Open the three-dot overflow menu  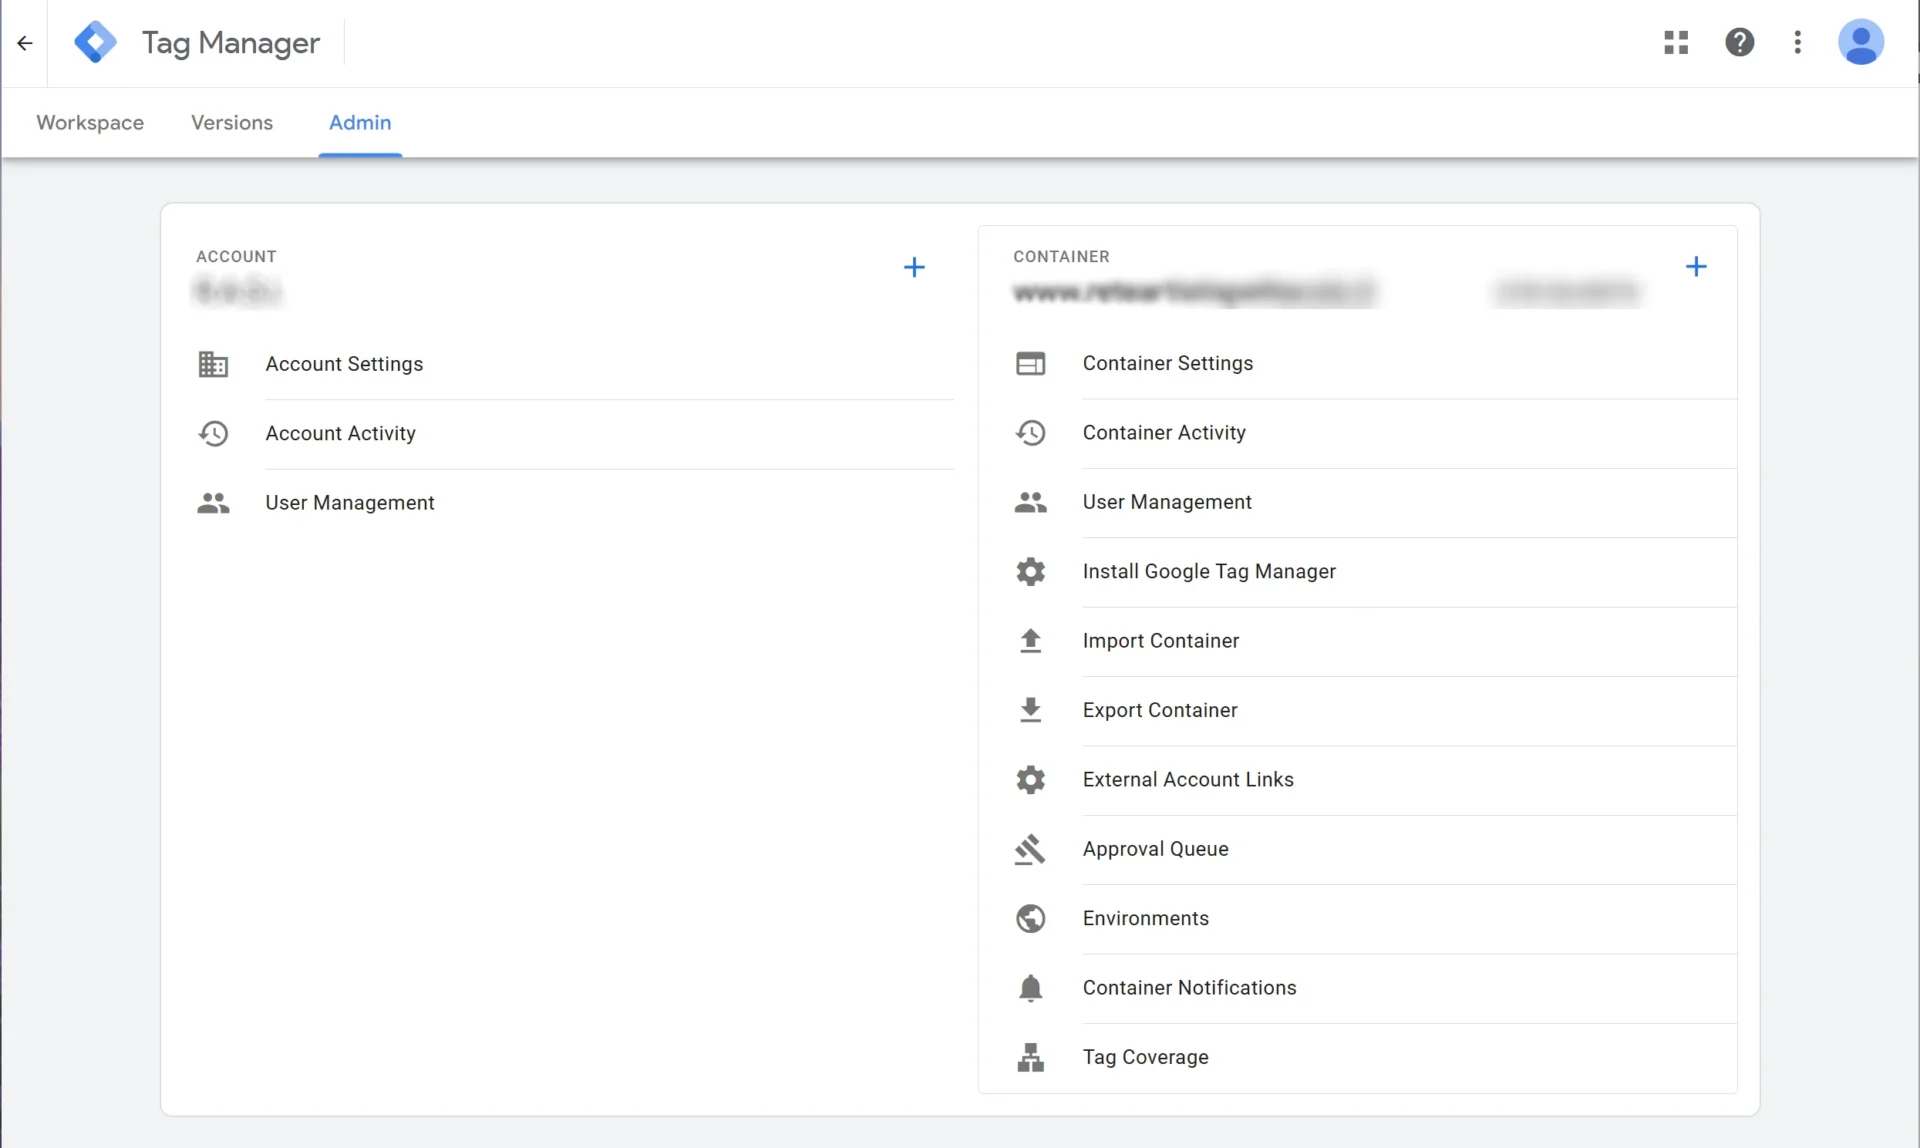(1797, 42)
